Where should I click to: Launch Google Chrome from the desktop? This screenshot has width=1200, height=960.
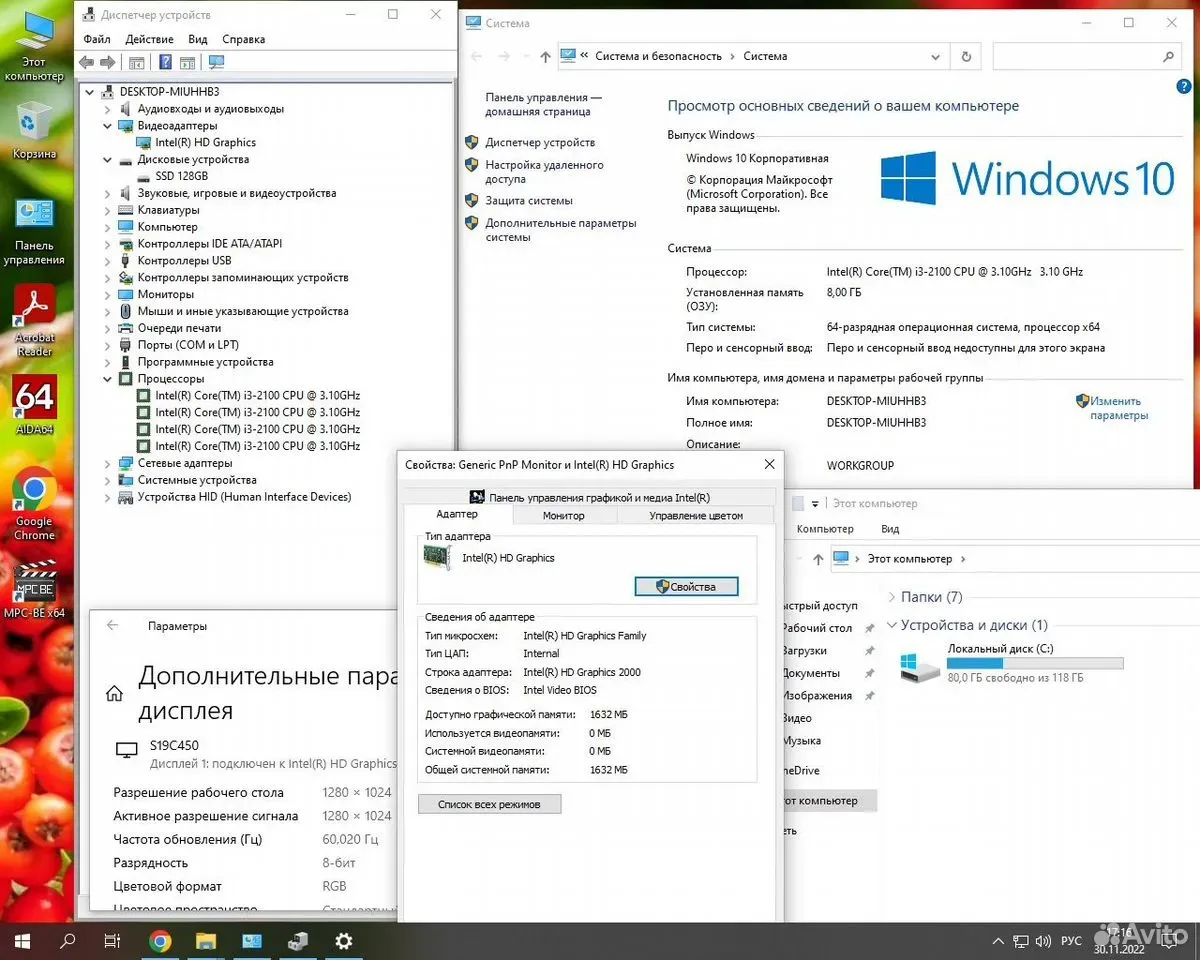coord(34,504)
